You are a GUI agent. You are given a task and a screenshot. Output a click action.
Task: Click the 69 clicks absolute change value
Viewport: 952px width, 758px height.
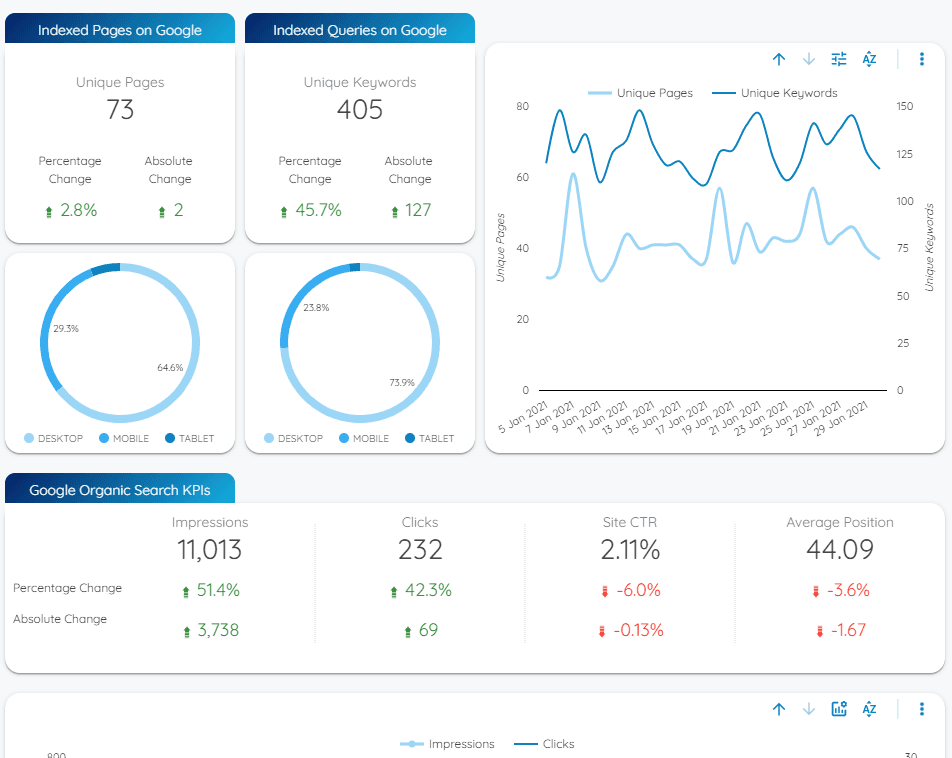pos(428,630)
